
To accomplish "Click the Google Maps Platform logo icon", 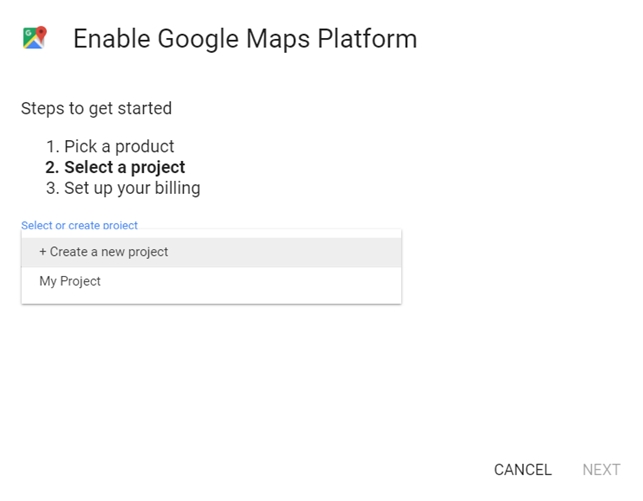I will click(x=34, y=39).
